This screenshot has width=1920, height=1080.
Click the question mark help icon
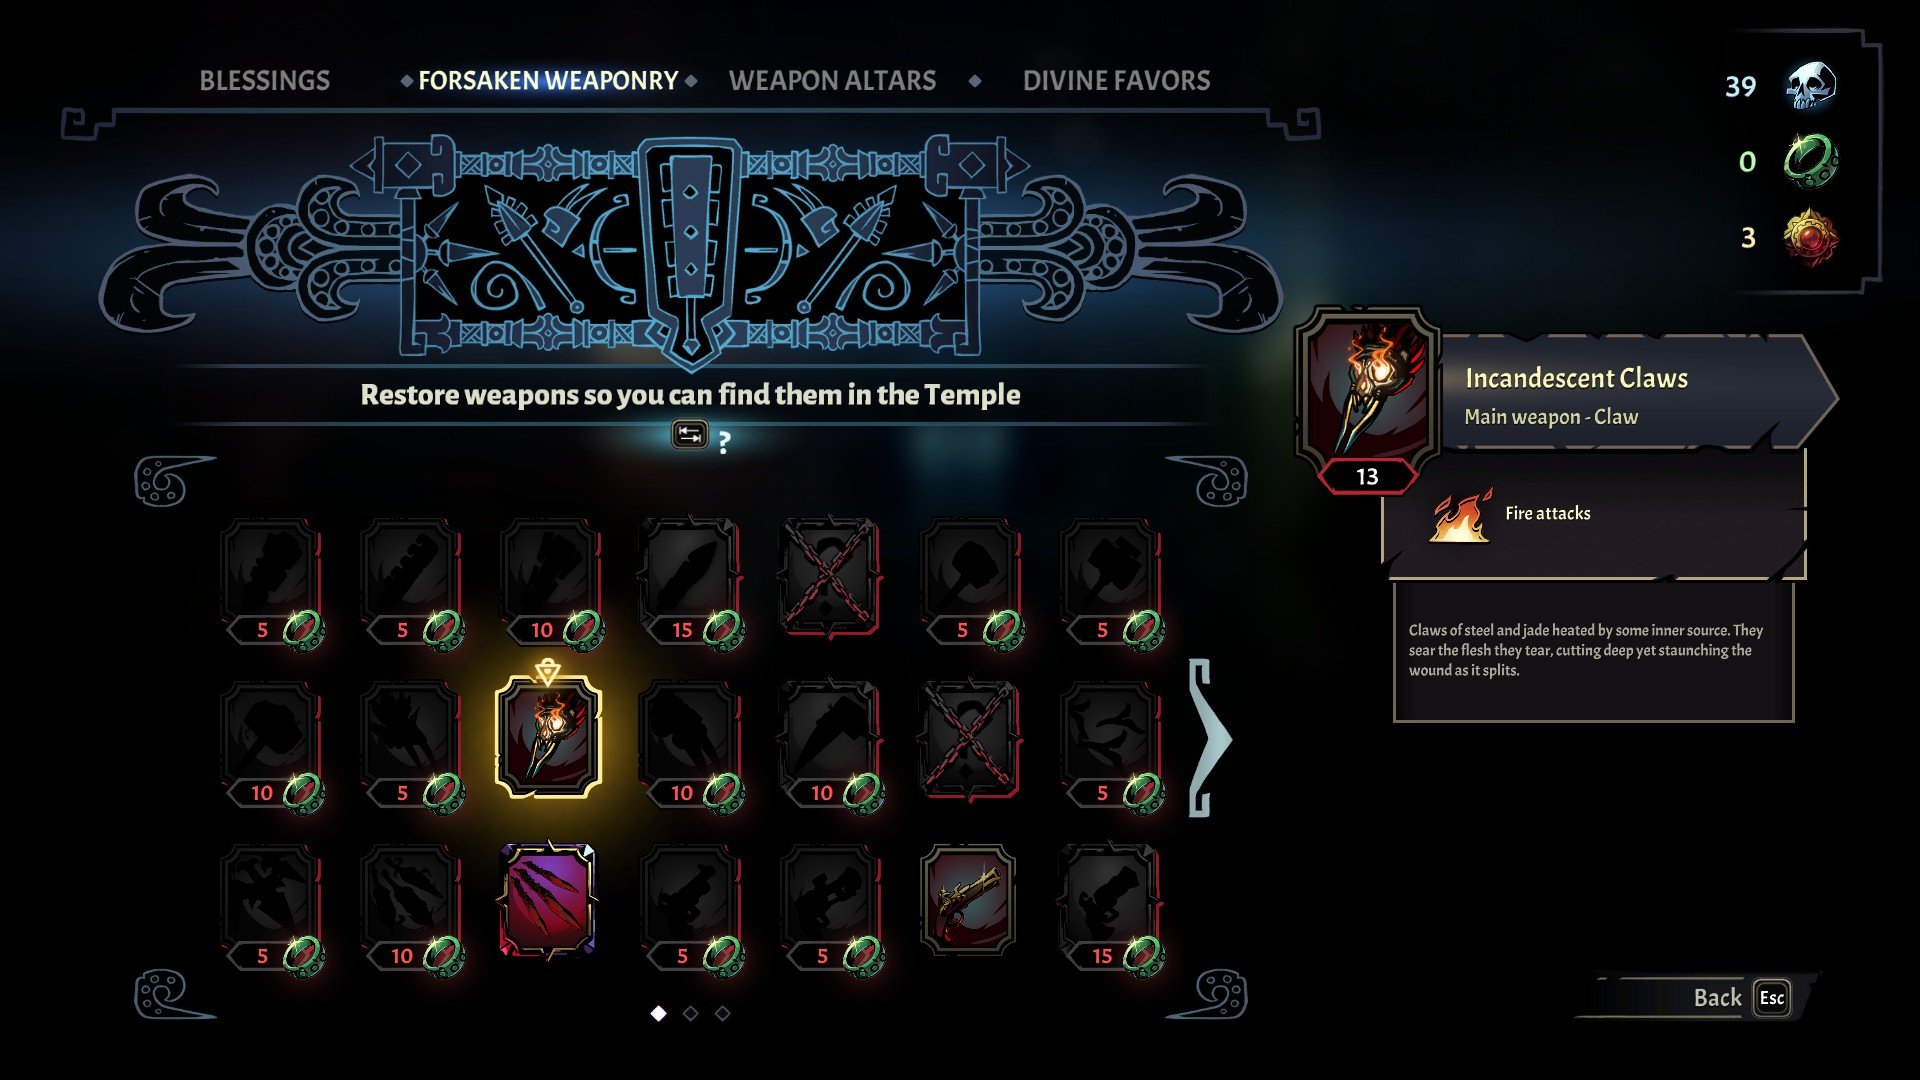(724, 441)
